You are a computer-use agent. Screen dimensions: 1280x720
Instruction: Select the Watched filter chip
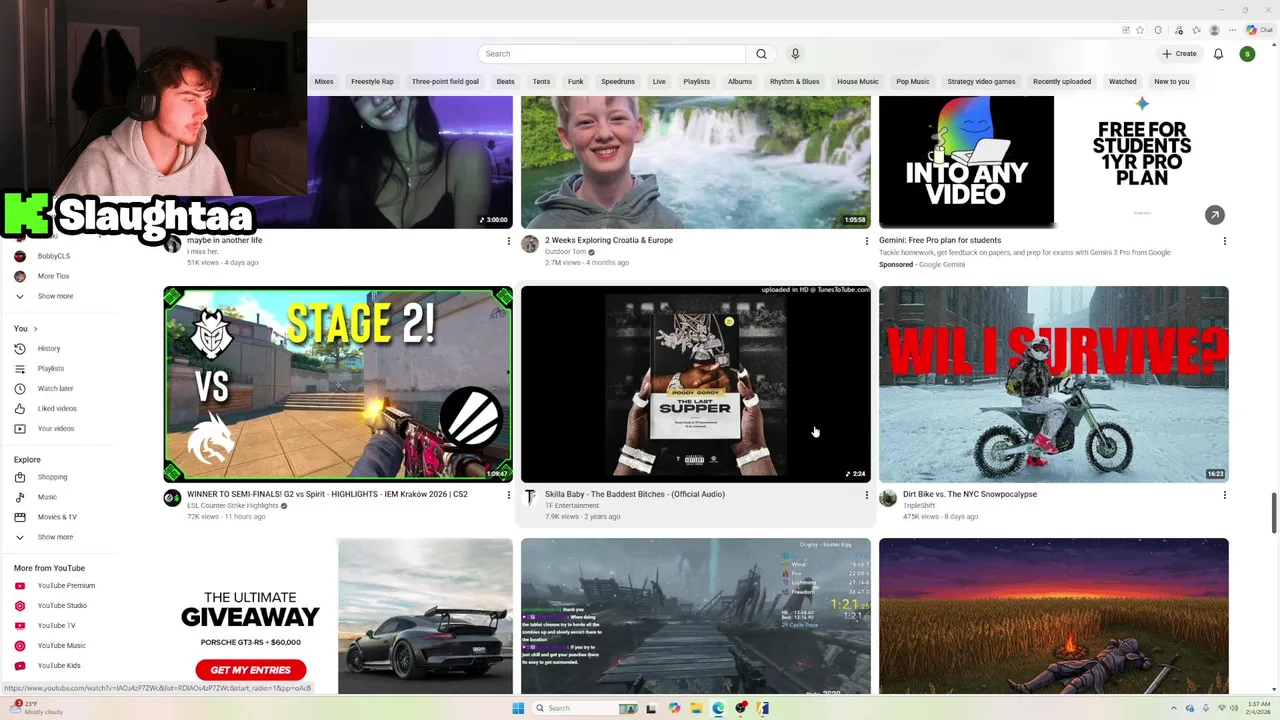pos(1122,82)
